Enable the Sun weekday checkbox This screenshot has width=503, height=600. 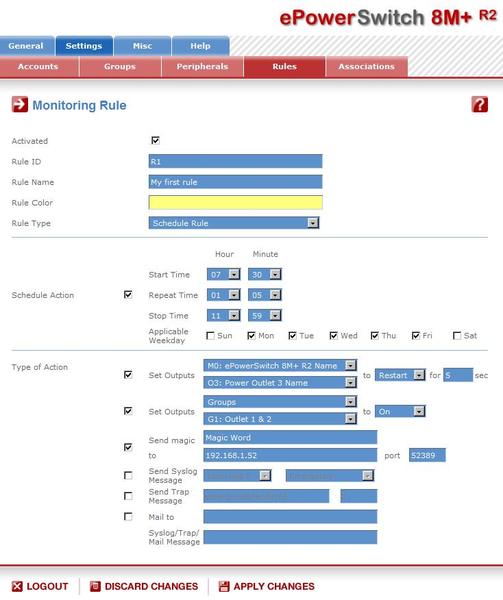point(210,336)
